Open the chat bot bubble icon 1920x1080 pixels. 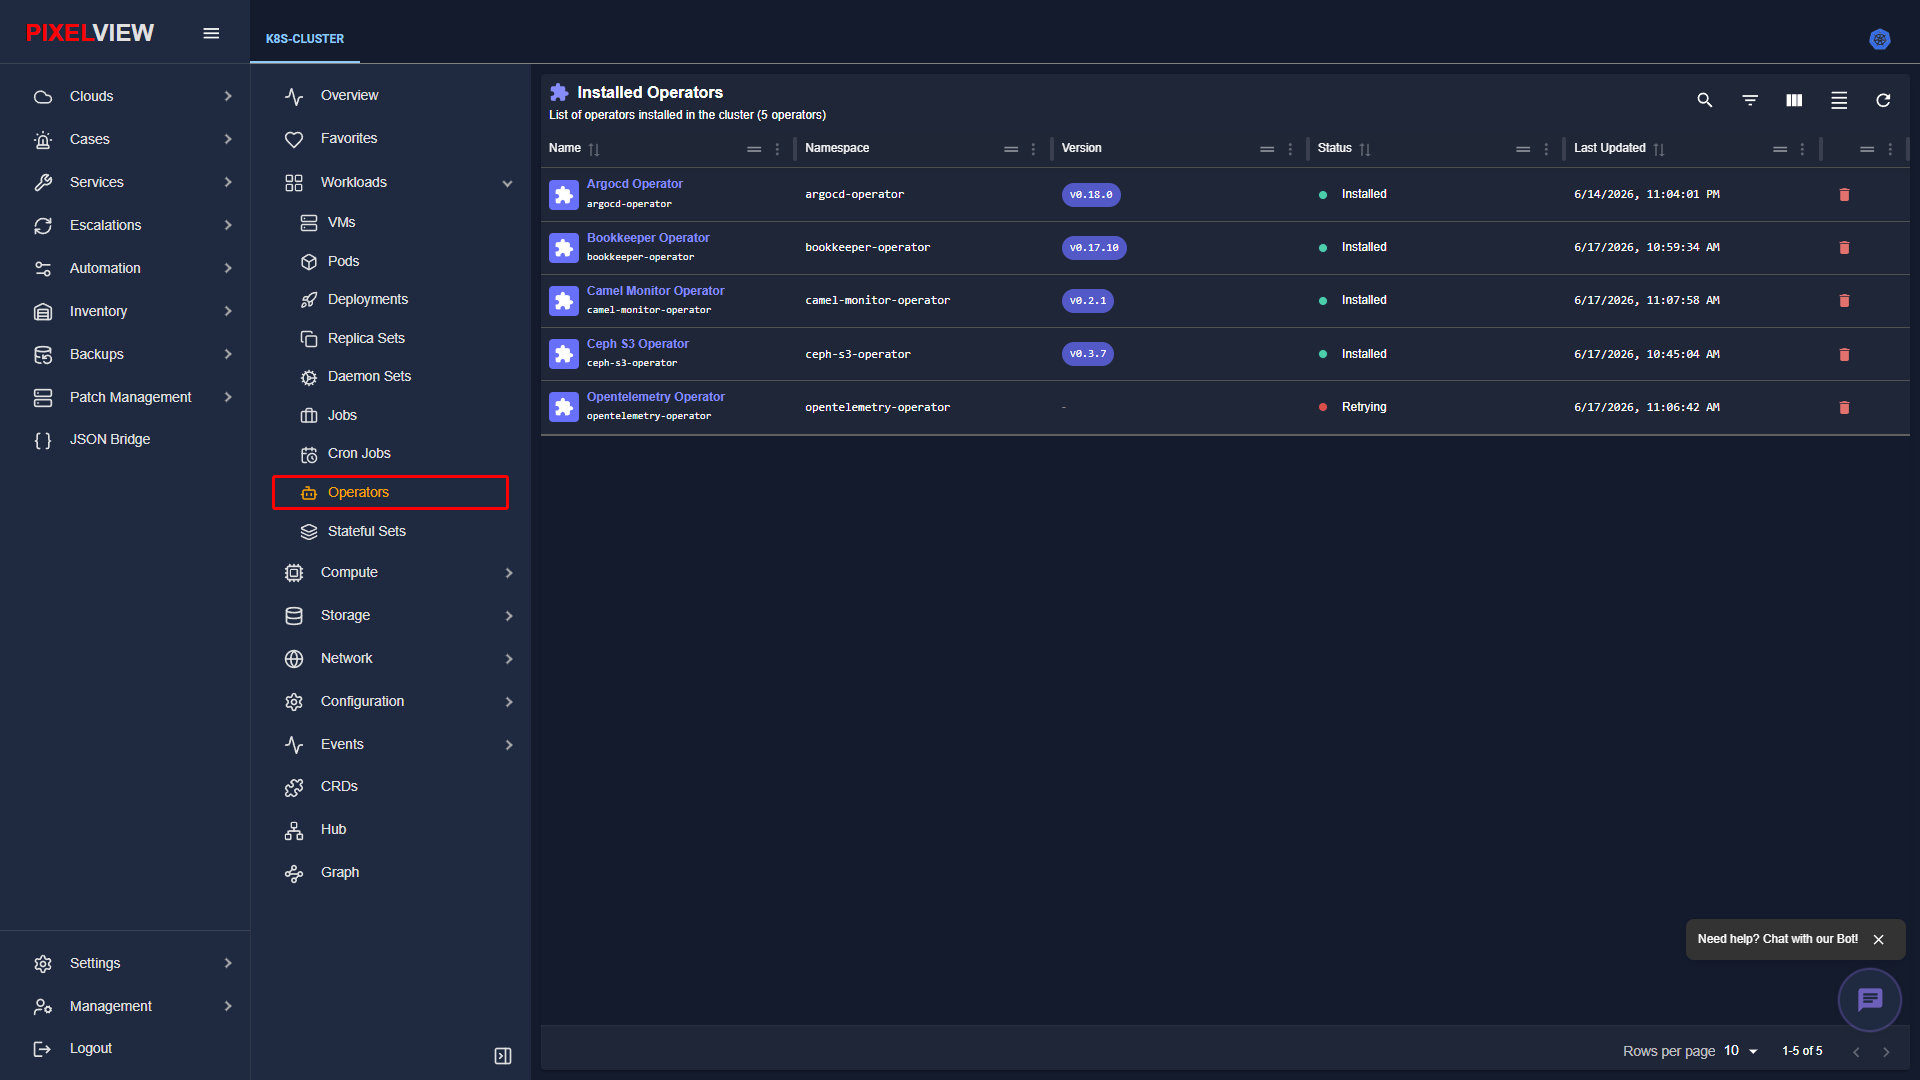pos(1869,999)
